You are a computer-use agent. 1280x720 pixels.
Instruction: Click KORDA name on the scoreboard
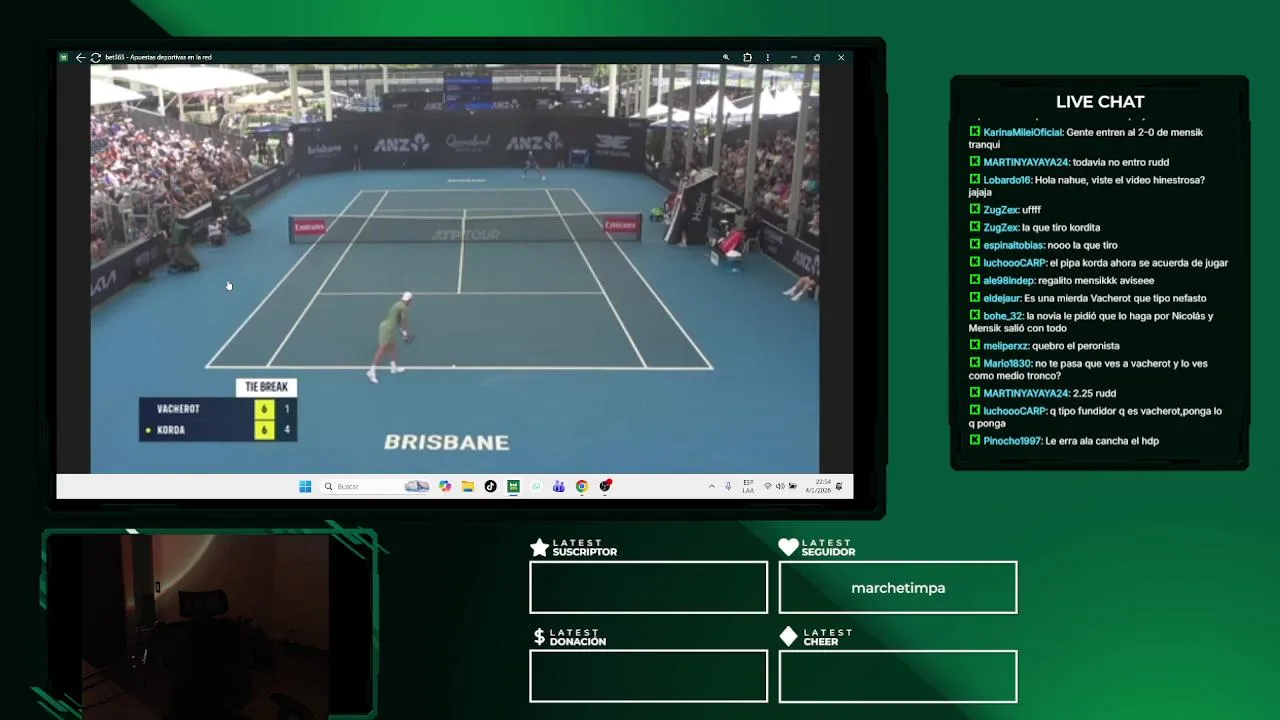(171, 430)
